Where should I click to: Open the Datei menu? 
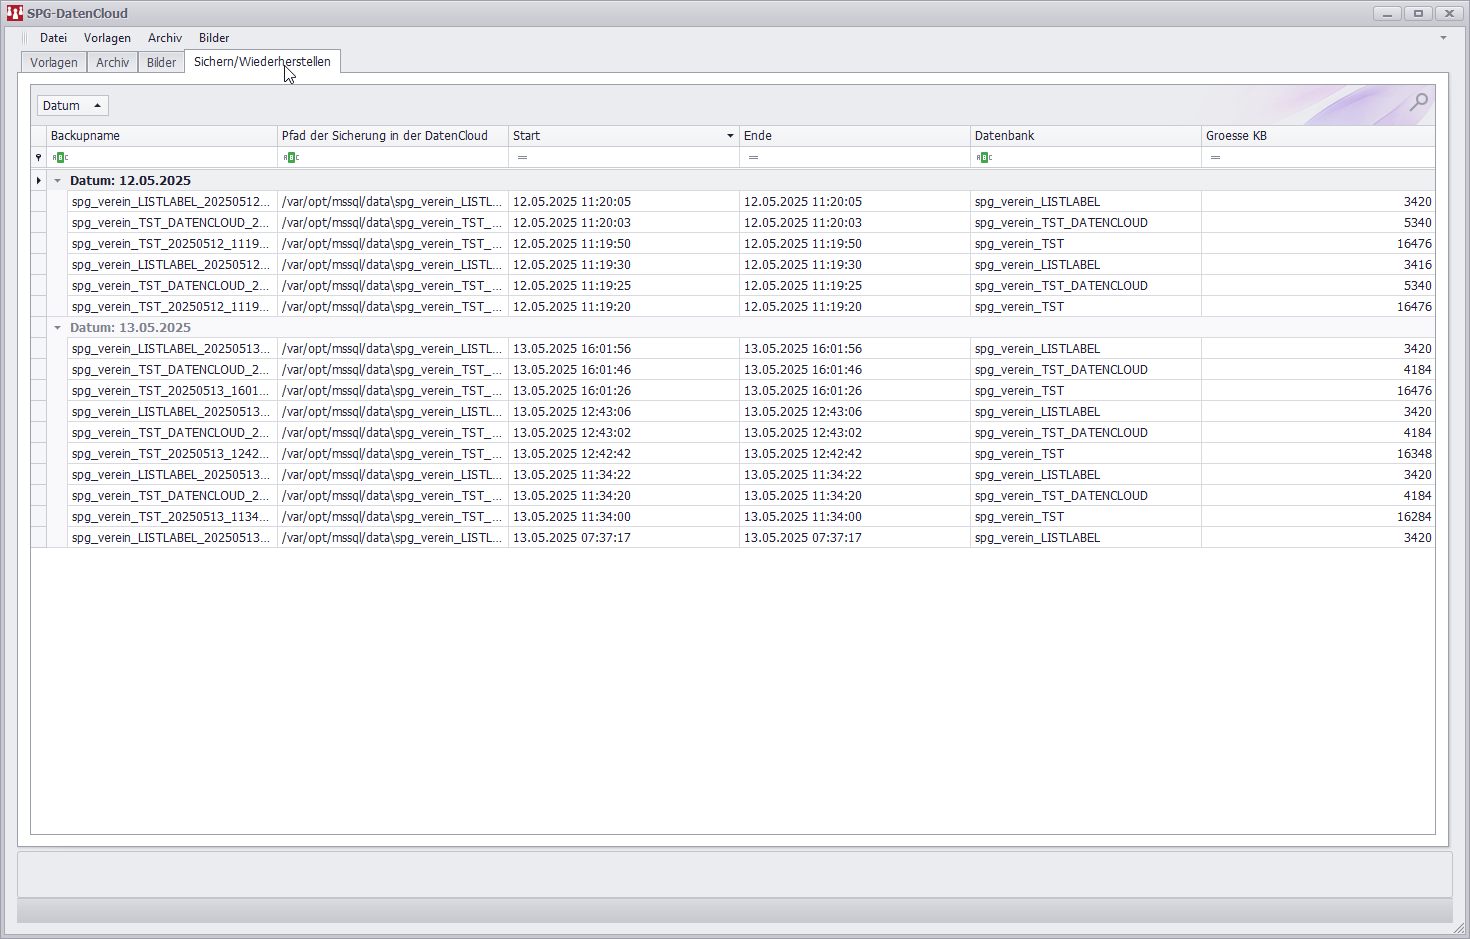53,38
